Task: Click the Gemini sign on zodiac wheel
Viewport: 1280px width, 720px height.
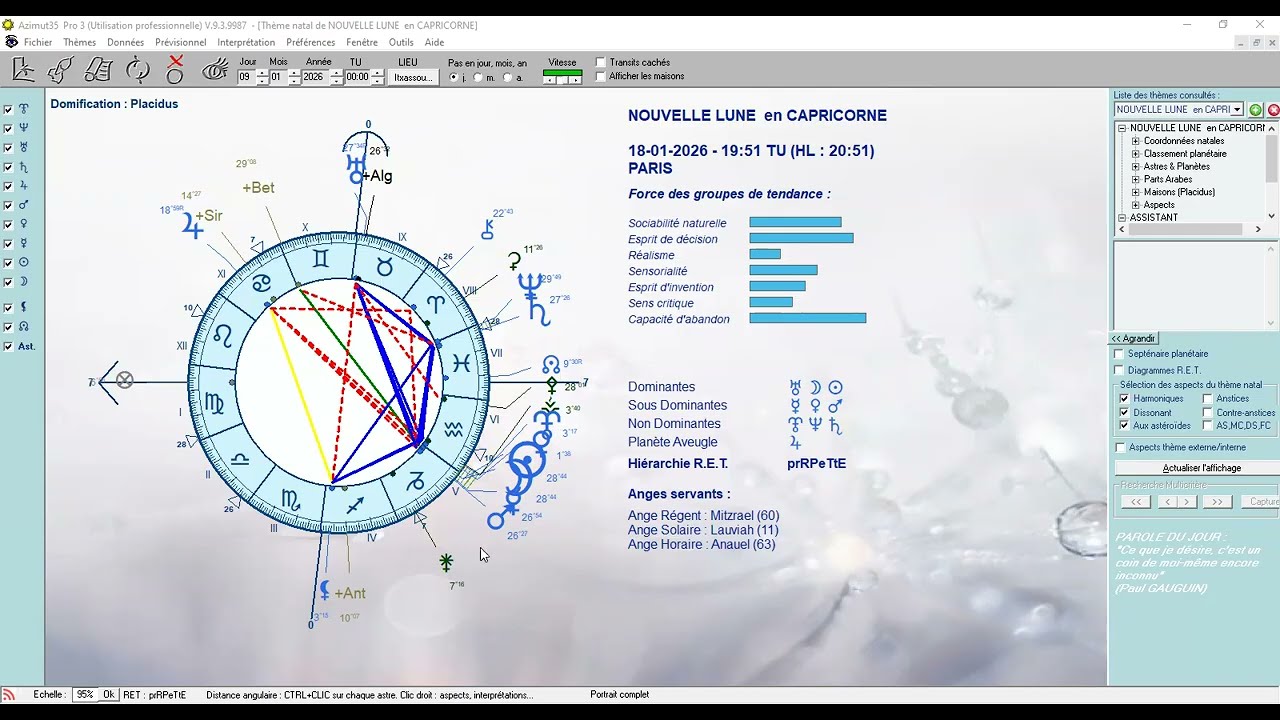Action: point(320,259)
